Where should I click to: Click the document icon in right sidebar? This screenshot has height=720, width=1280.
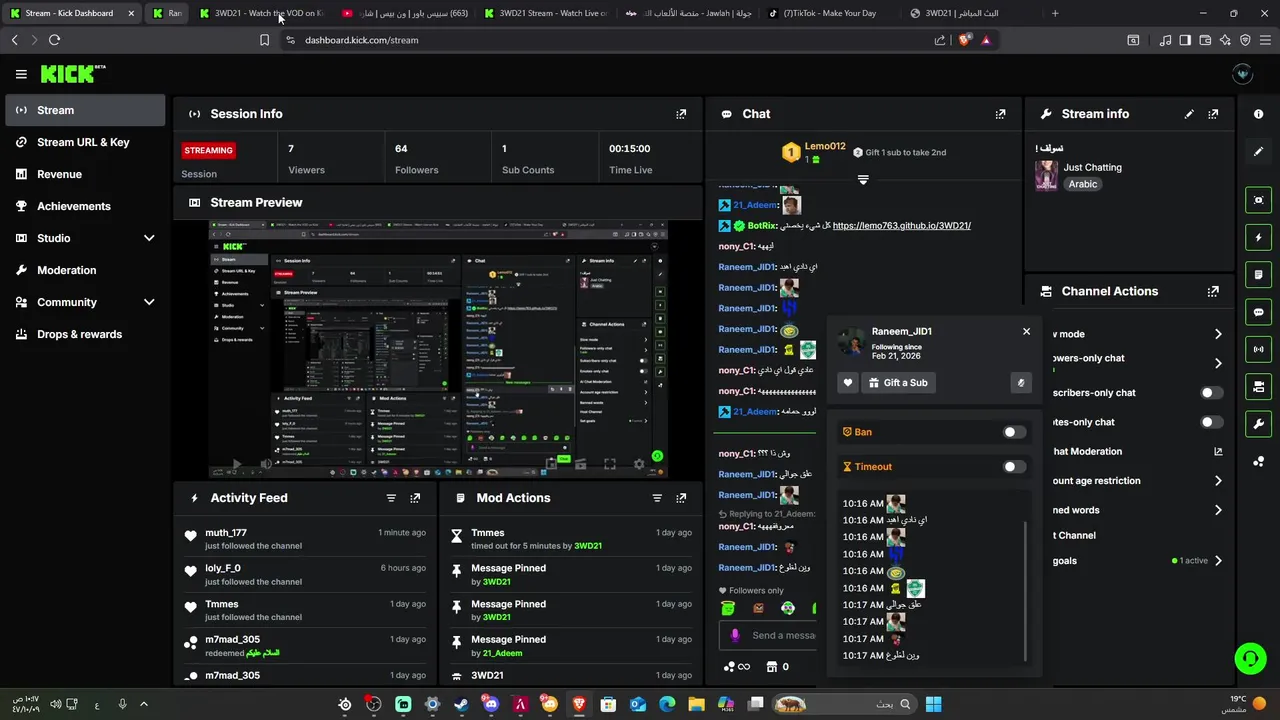click(x=1258, y=275)
